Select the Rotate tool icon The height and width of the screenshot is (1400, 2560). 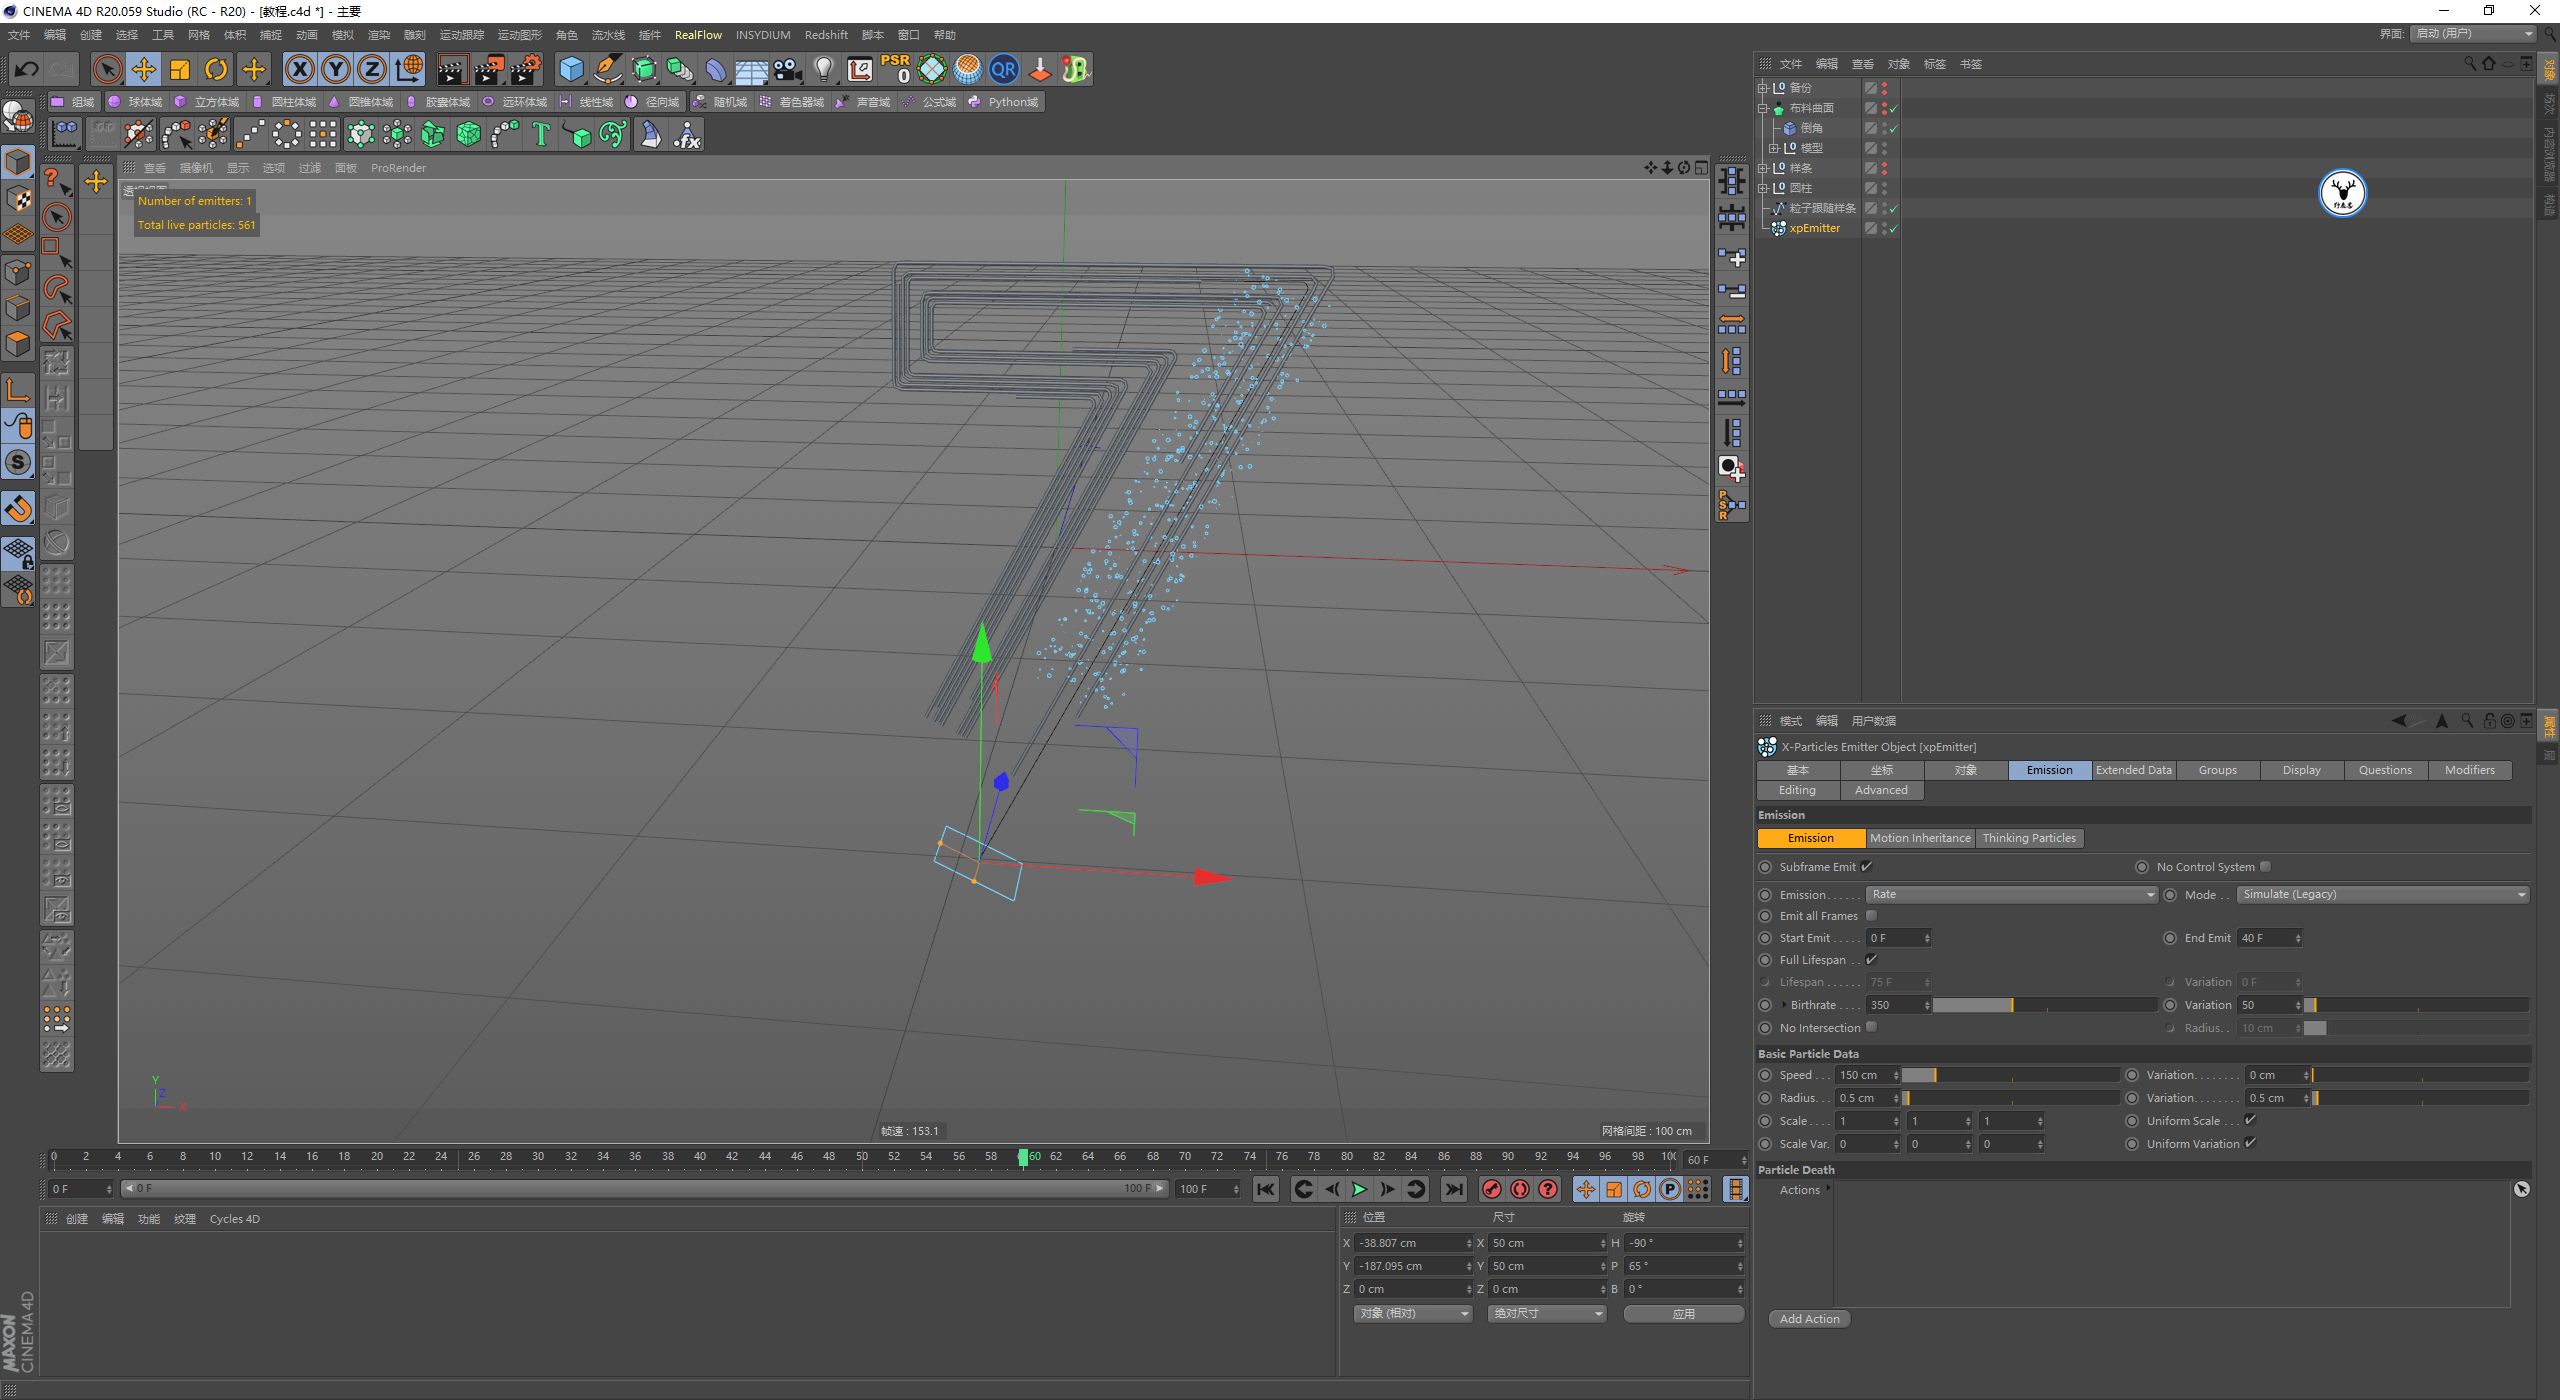(x=216, y=69)
